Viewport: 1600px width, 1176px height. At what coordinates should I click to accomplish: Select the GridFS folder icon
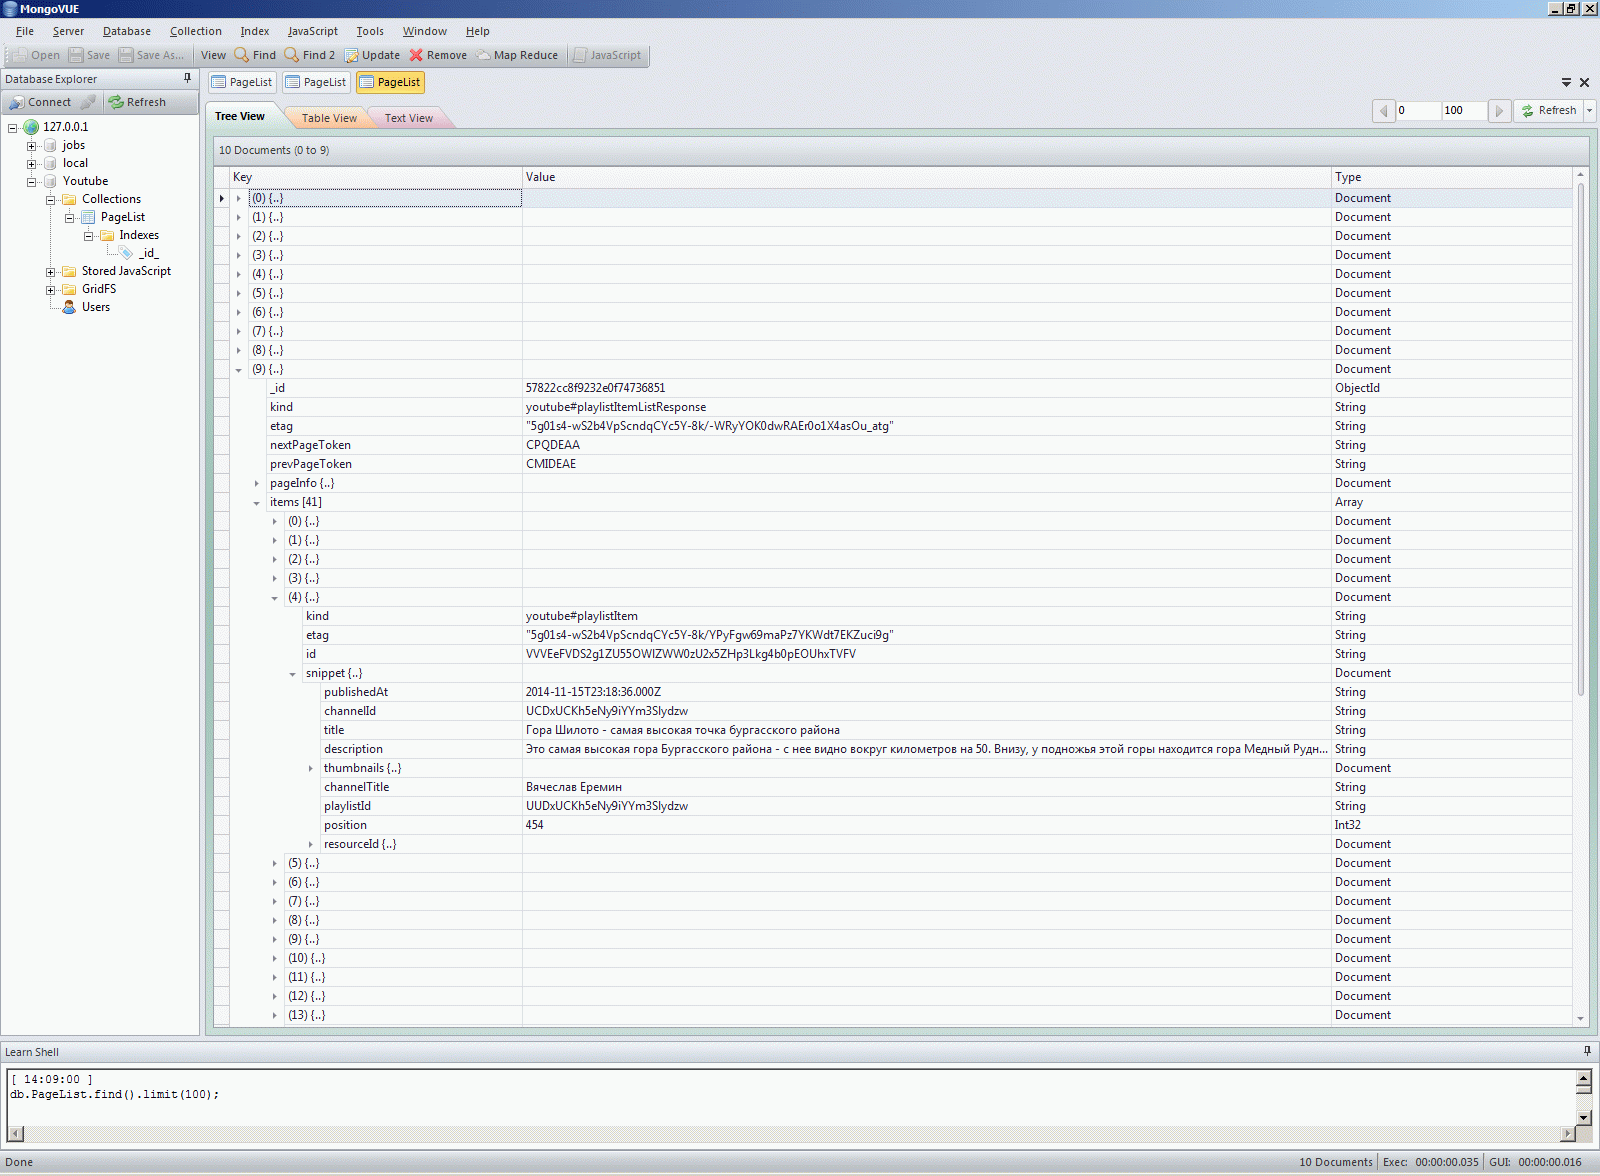[x=69, y=289]
